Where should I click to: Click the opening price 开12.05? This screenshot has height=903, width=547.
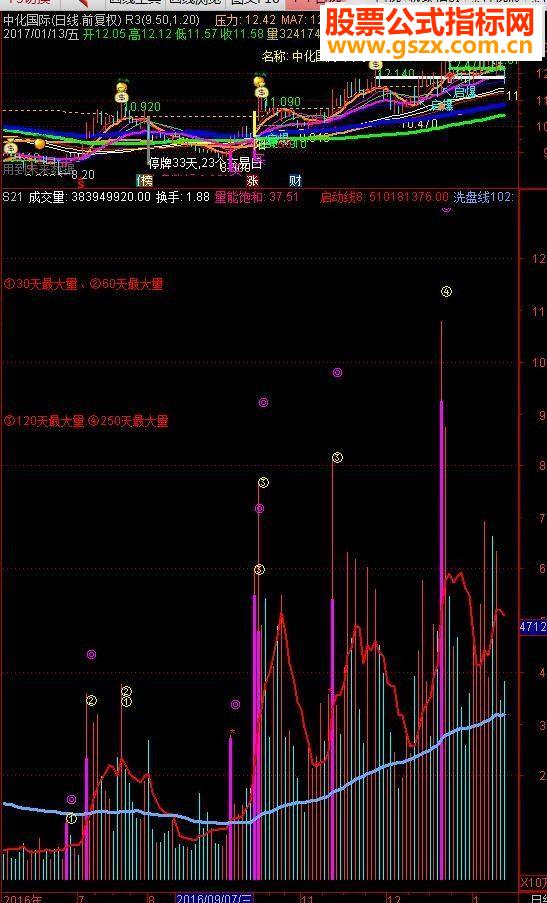105,34
